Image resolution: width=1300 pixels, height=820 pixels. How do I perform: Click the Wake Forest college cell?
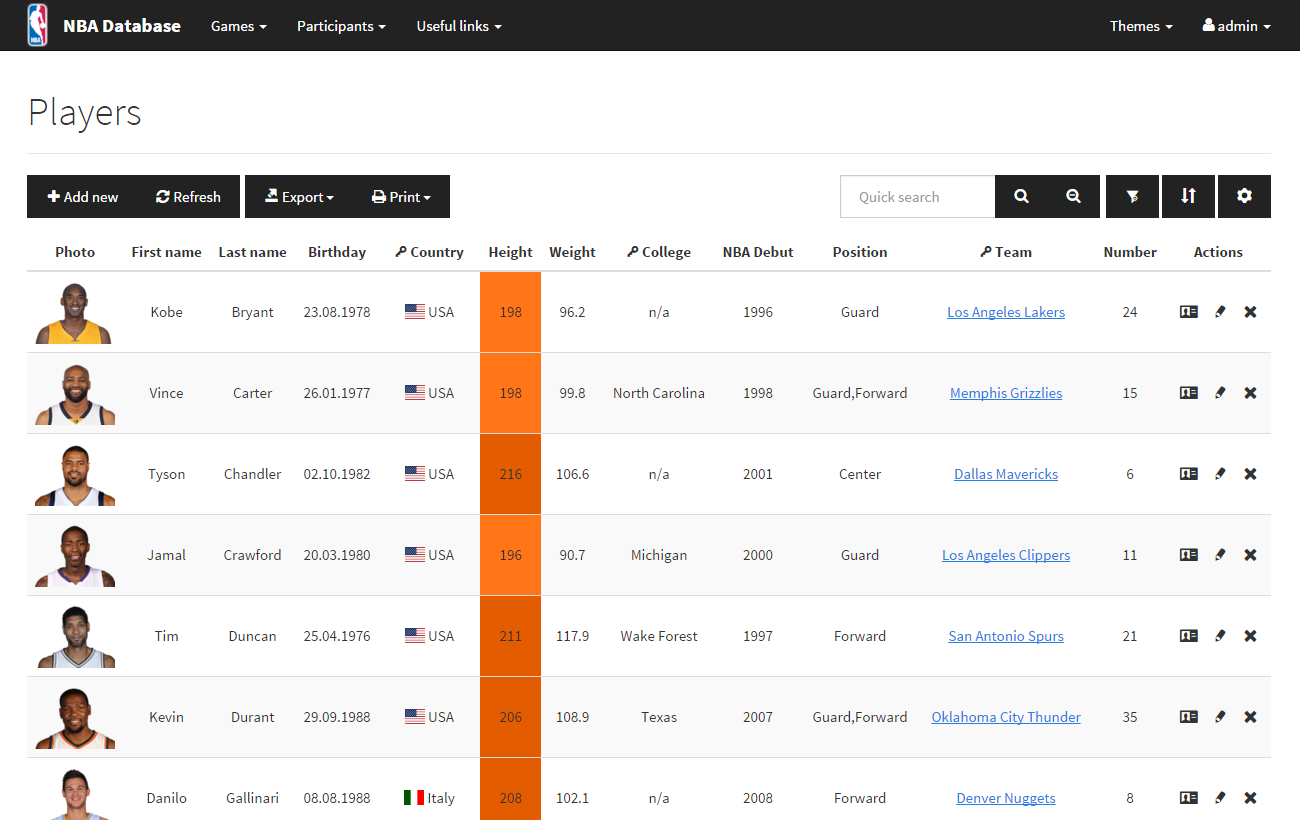click(x=659, y=636)
